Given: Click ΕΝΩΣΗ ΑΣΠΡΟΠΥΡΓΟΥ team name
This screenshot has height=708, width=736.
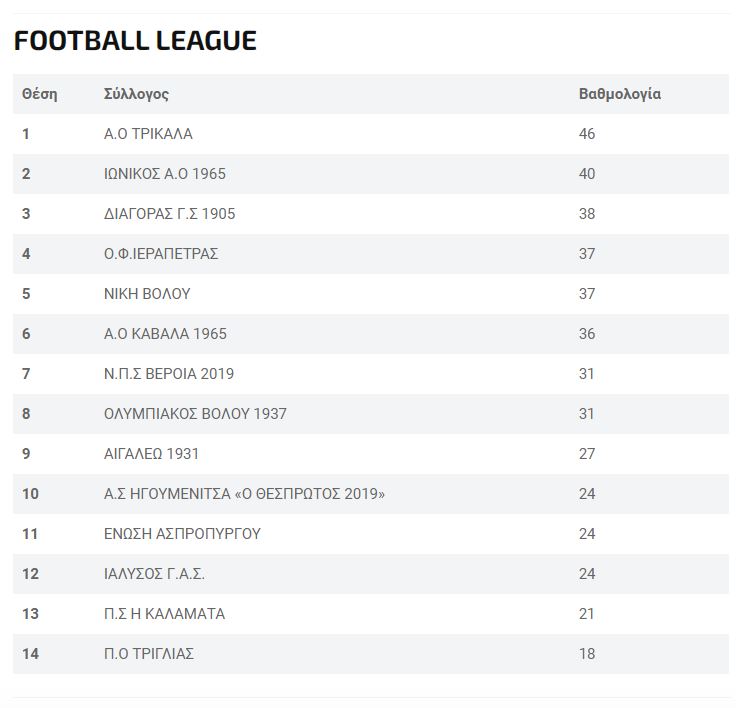Looking at the screenshot, I should click(182, 534).
